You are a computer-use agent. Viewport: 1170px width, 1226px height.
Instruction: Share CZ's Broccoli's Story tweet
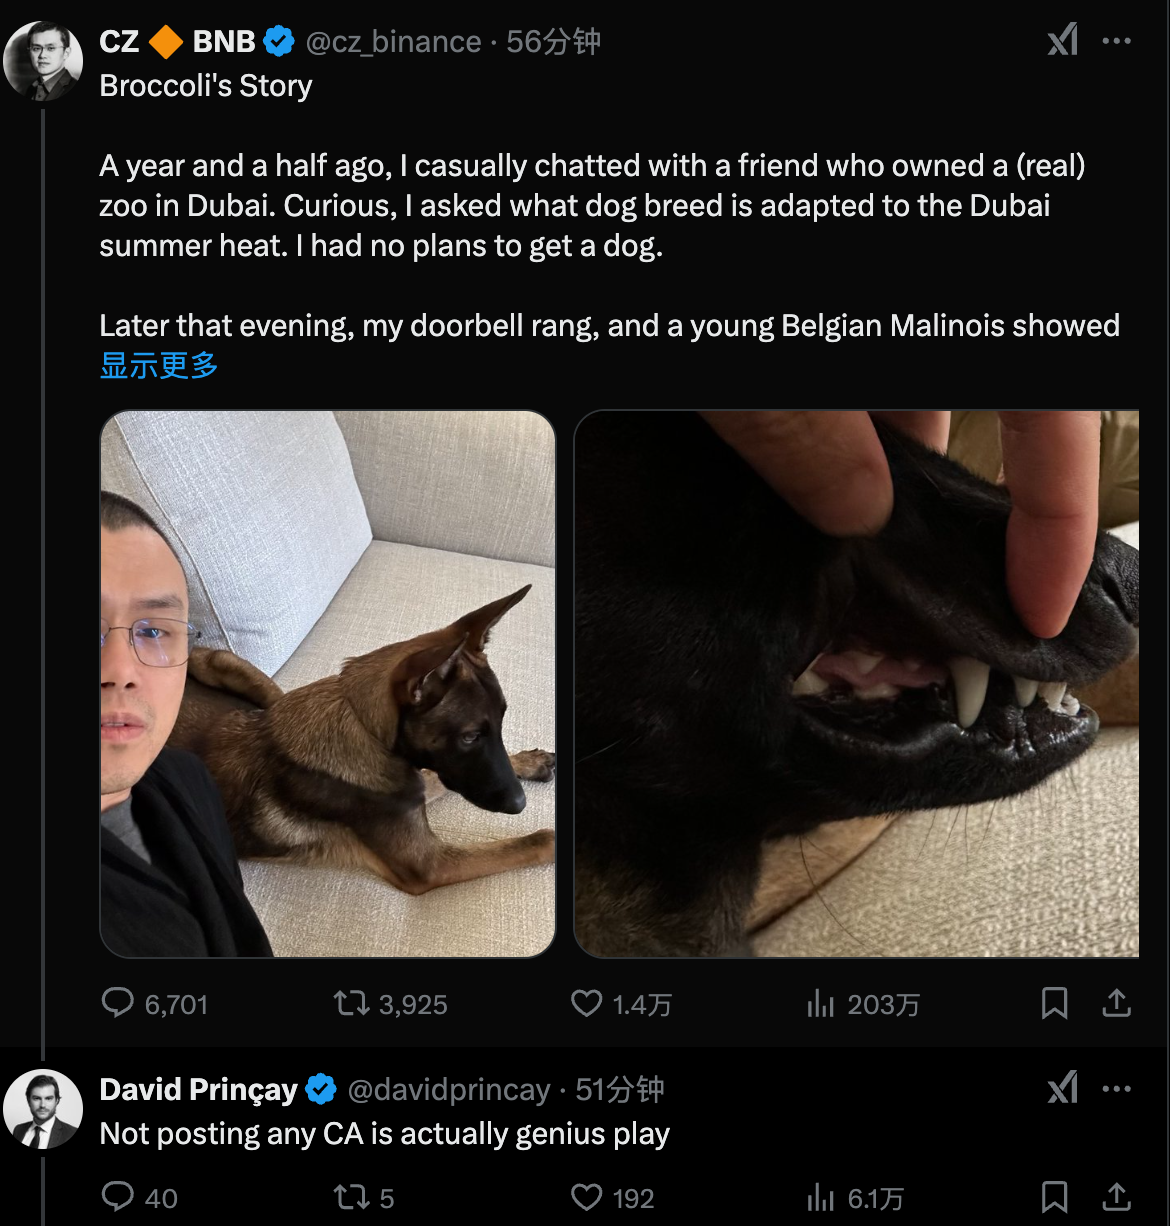coord(1116,1002)
